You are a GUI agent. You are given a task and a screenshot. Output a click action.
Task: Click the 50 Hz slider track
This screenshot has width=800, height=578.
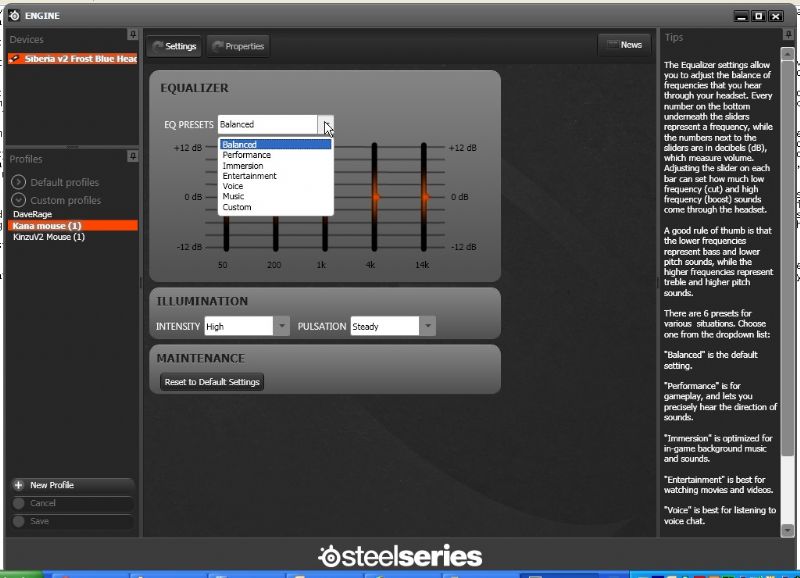coord(226,233)
